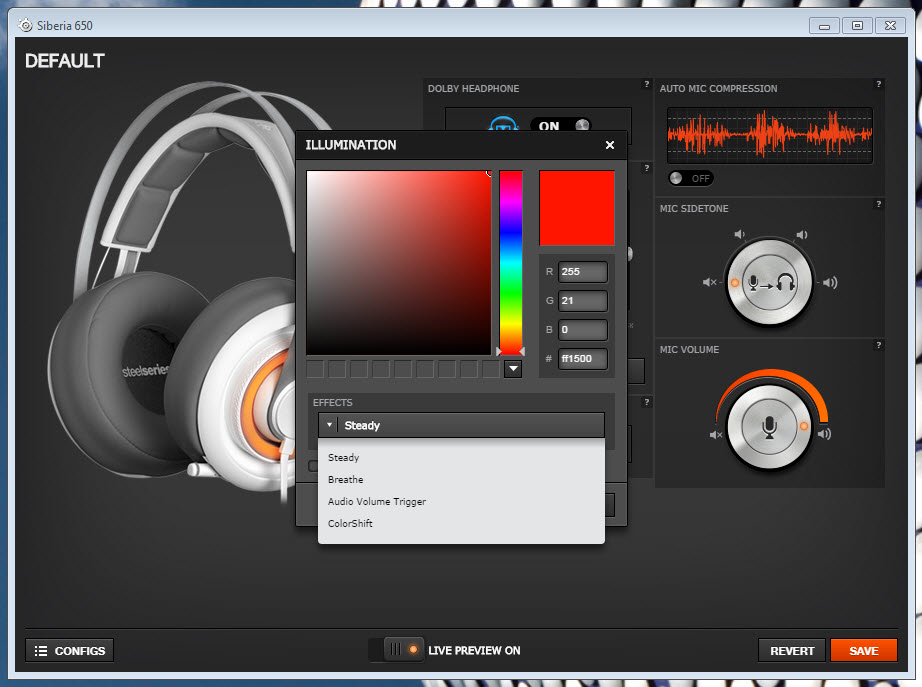The width and height of the screenshot is (922, 687).
Task: Click the Dolby Headphone headset icon
Action: [x=503, y=124]
